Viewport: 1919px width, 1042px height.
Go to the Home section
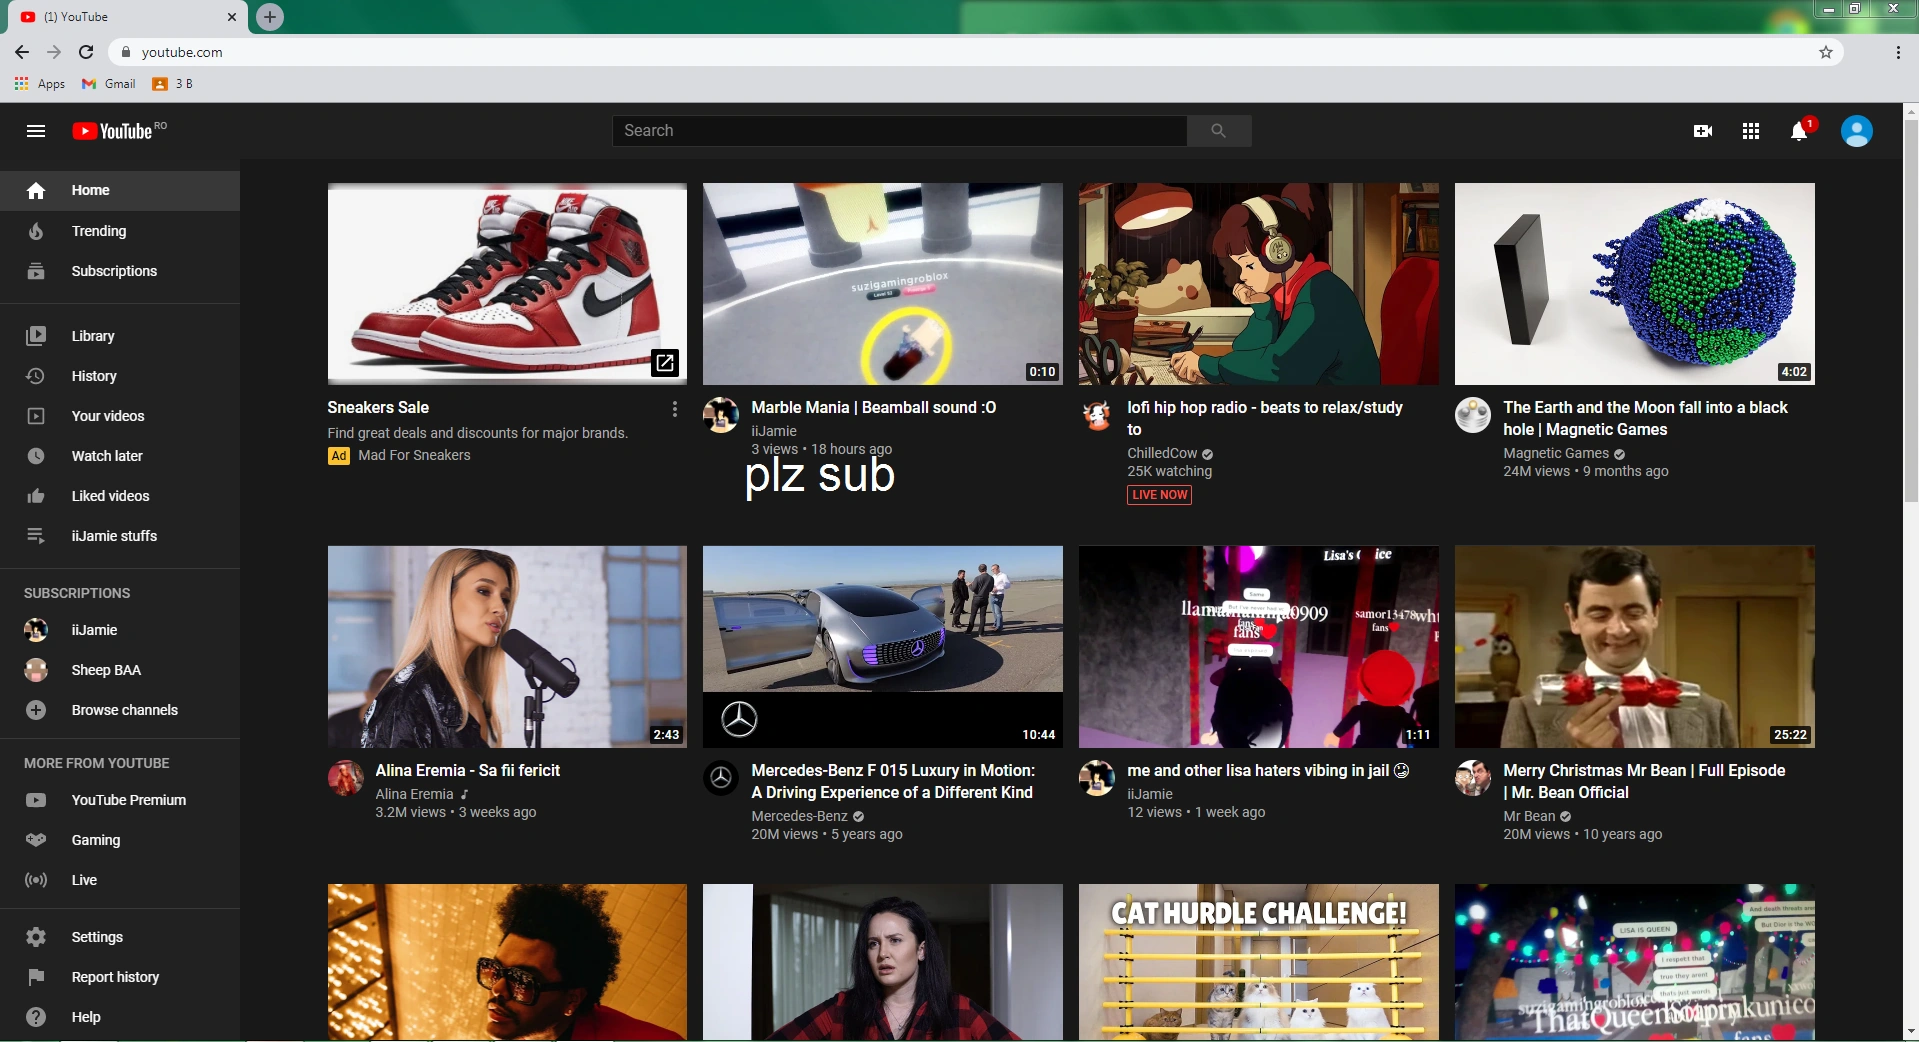[x=120, y=190]
